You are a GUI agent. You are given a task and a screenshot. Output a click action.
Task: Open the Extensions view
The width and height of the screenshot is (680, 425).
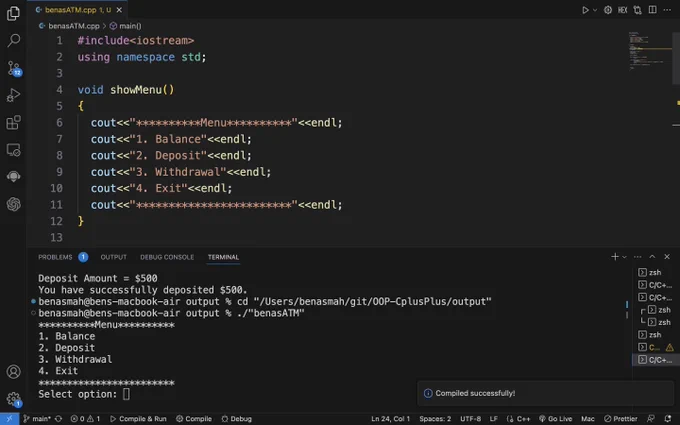click(13, 122)
